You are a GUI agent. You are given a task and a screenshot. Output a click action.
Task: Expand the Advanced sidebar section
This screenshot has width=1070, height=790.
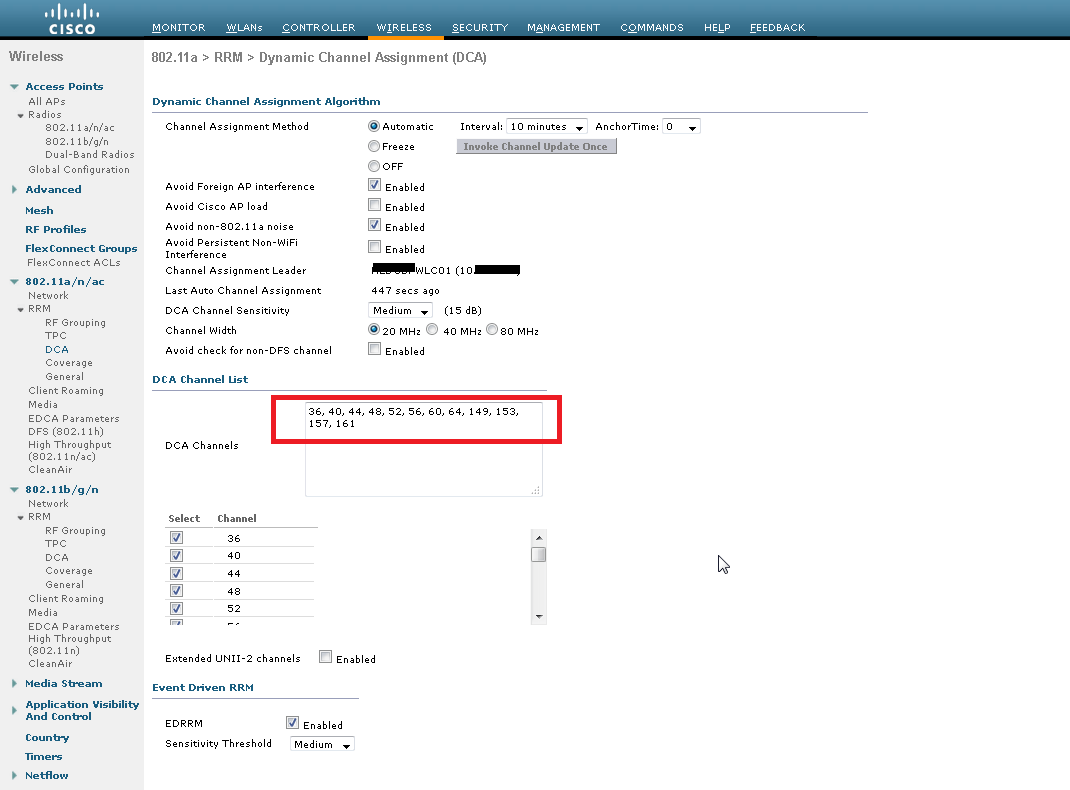15,190
